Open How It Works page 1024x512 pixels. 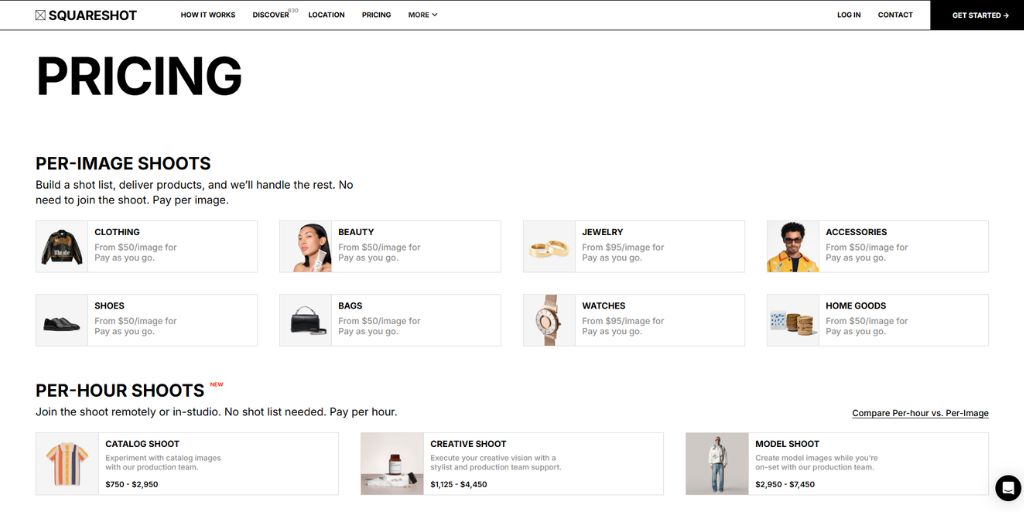pos(208,15)
